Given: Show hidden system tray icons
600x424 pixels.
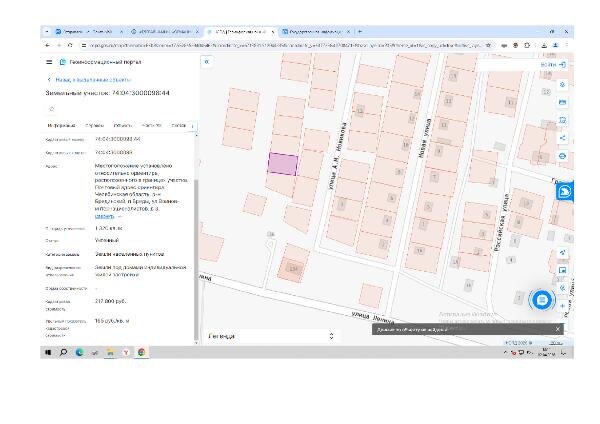Looking at the screenshot, I should [505, 352].
